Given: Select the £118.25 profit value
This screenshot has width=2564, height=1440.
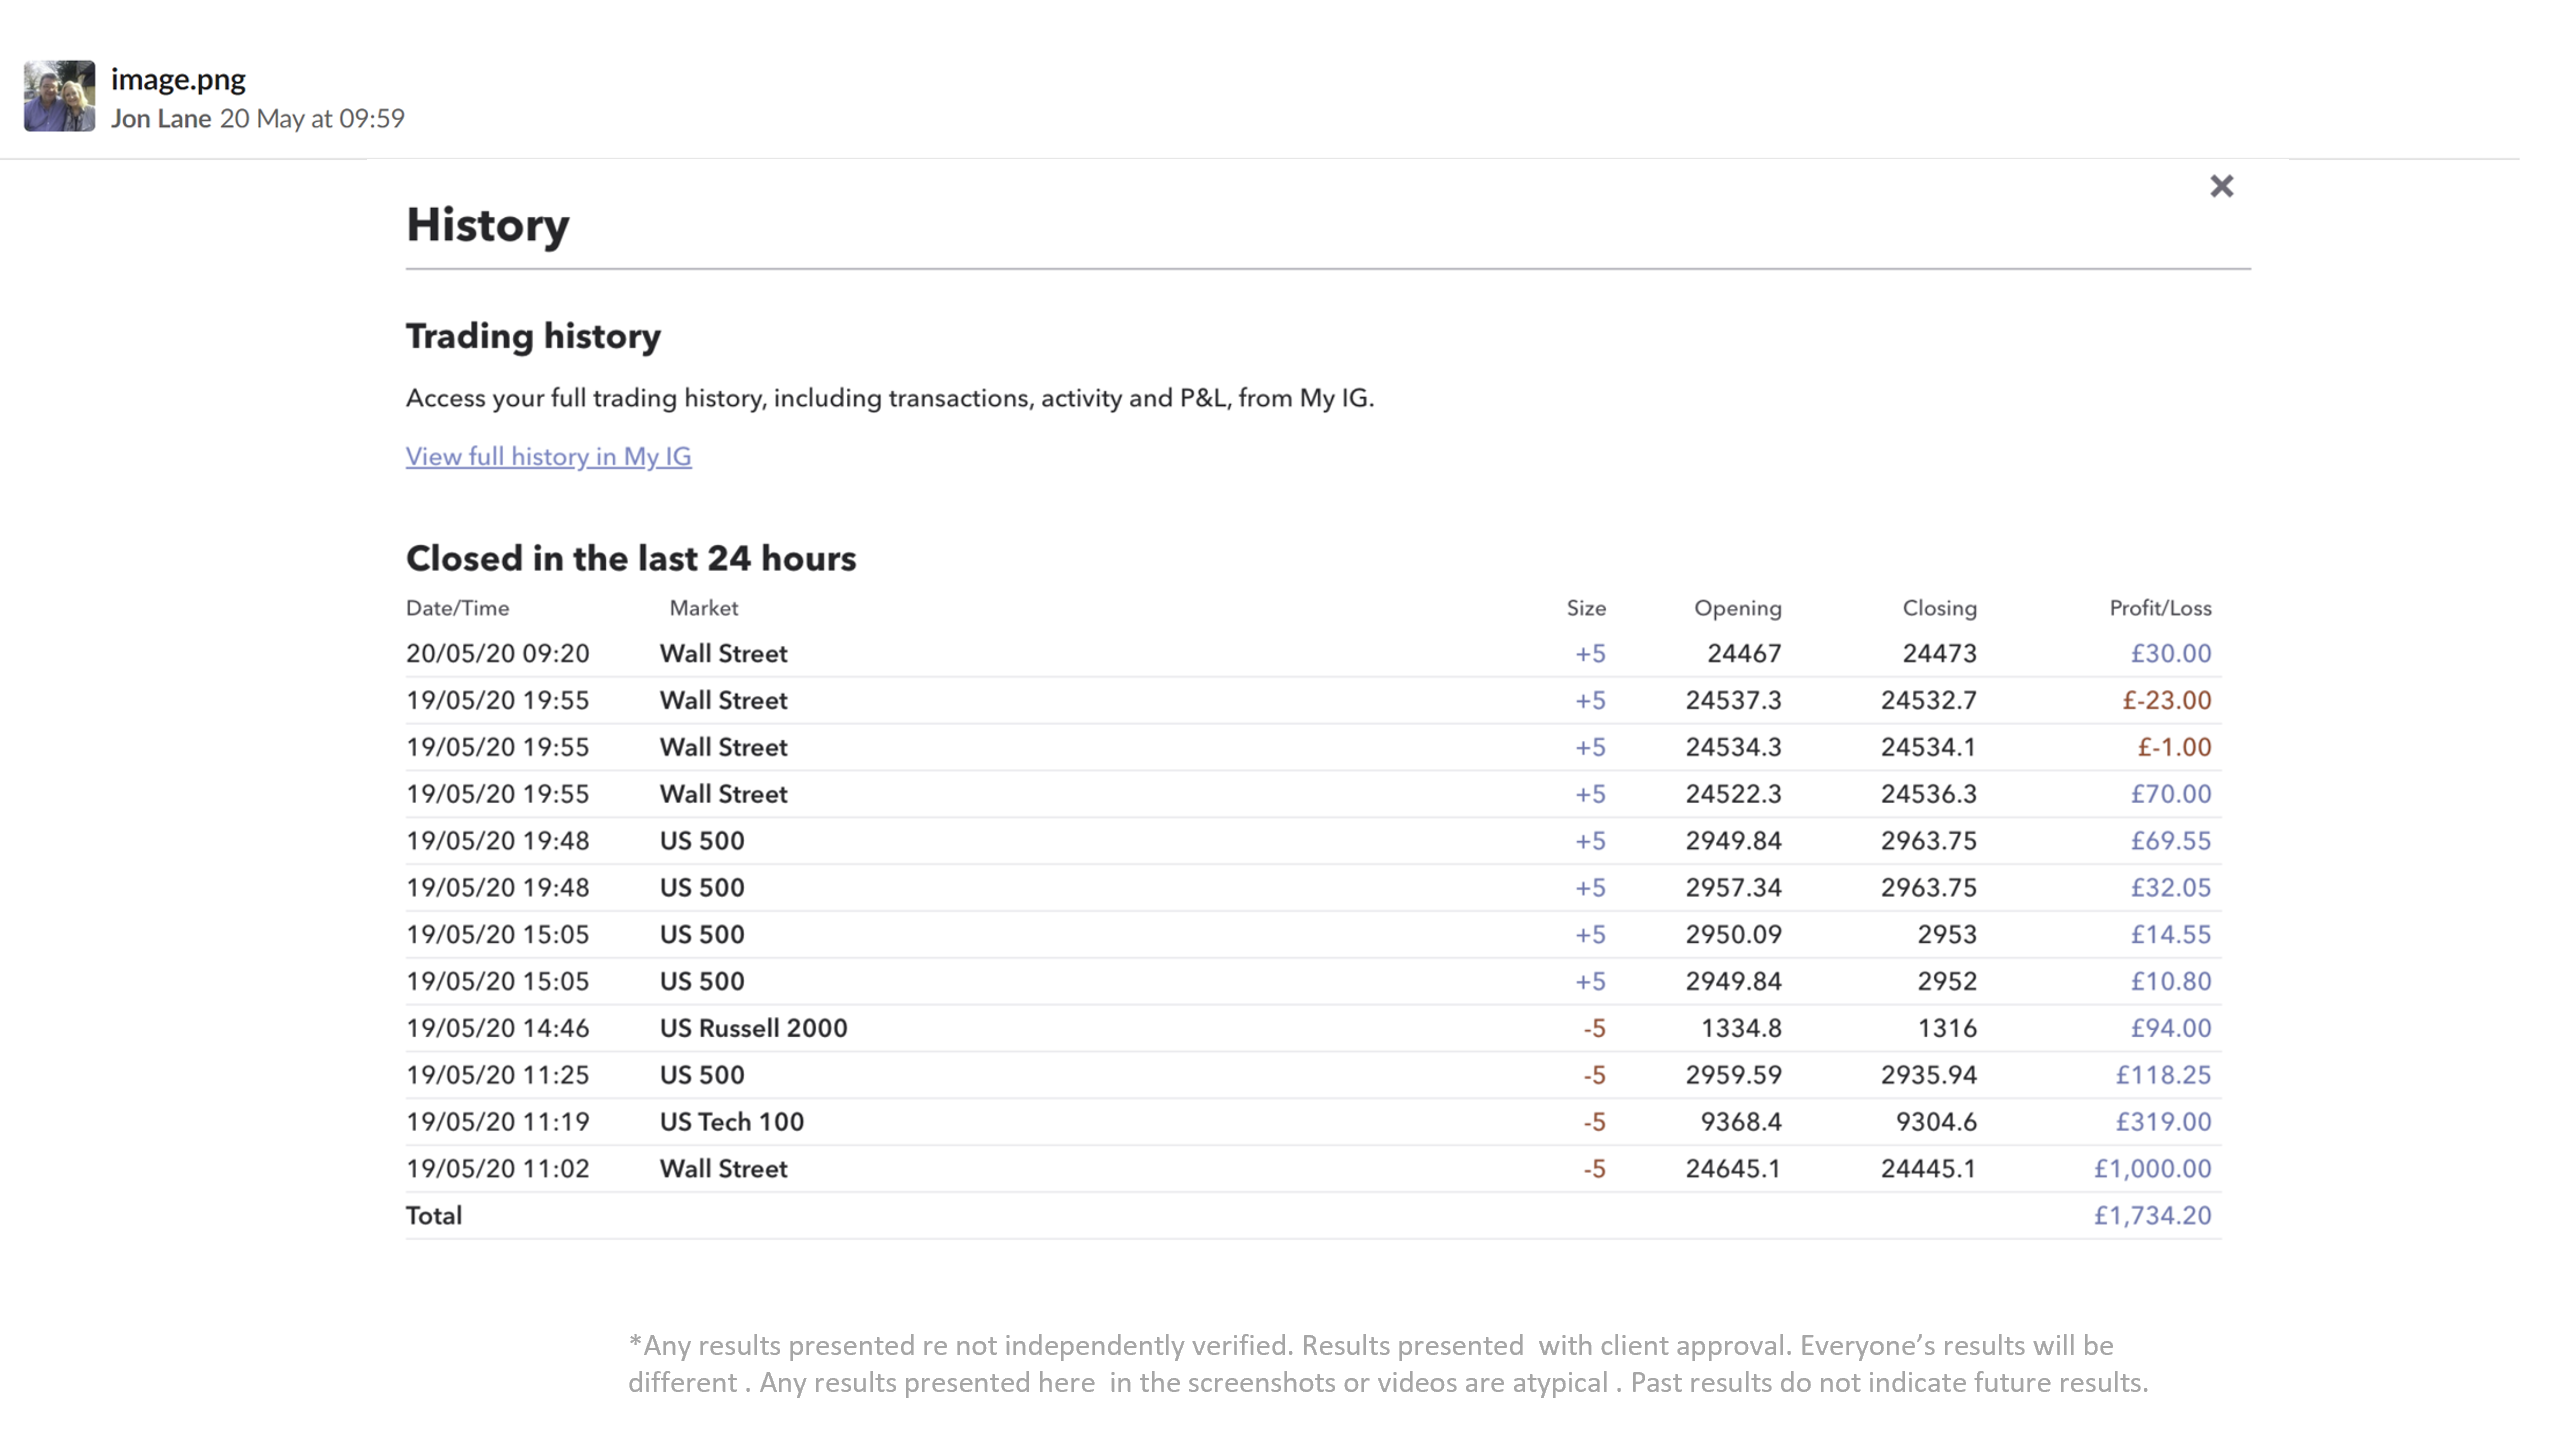Looking at the screenshot, I should [x=2163, y=1075].
